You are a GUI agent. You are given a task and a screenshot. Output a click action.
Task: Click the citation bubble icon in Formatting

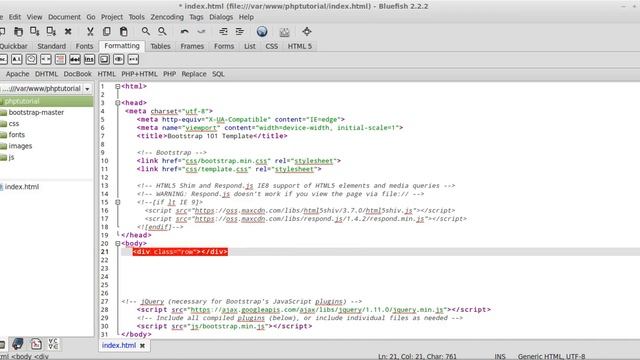pos(31,60)
